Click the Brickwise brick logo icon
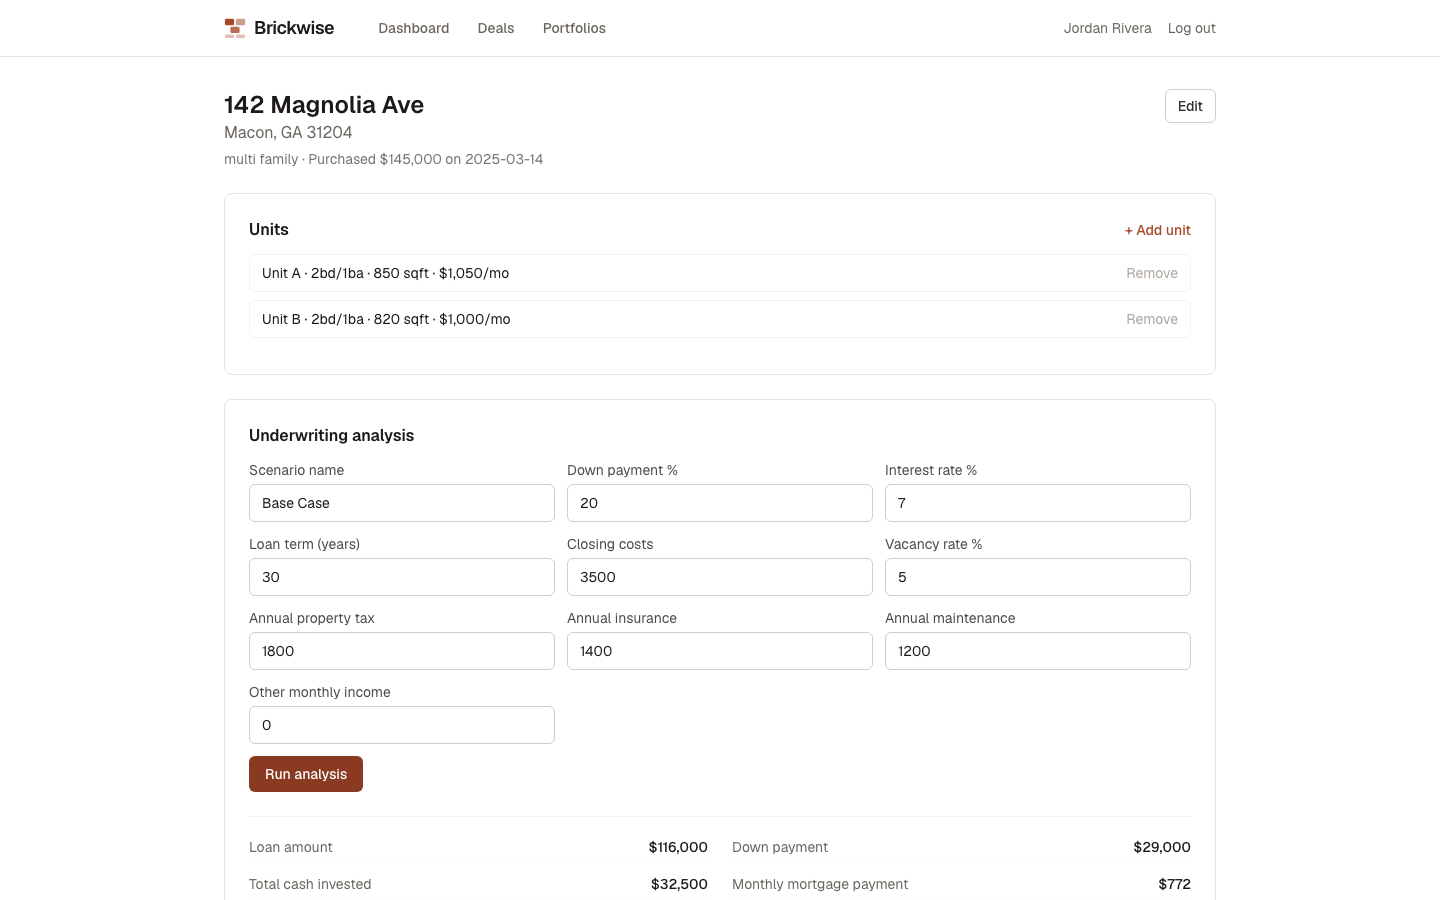Viewport: 1440px width, 900px height. (x=235, y=28)
